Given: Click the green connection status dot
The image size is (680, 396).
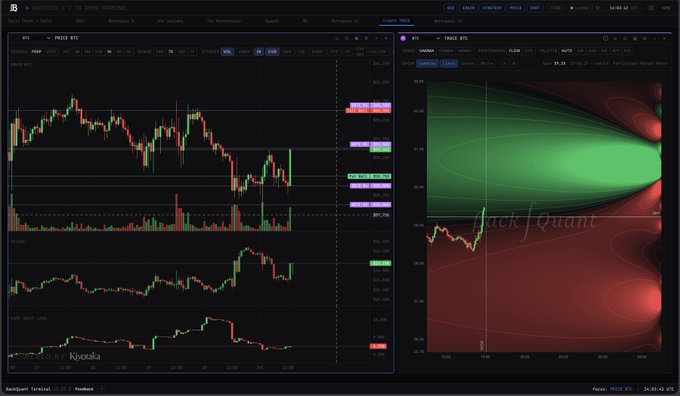Looking at the screenshot, I should point(572,8).
